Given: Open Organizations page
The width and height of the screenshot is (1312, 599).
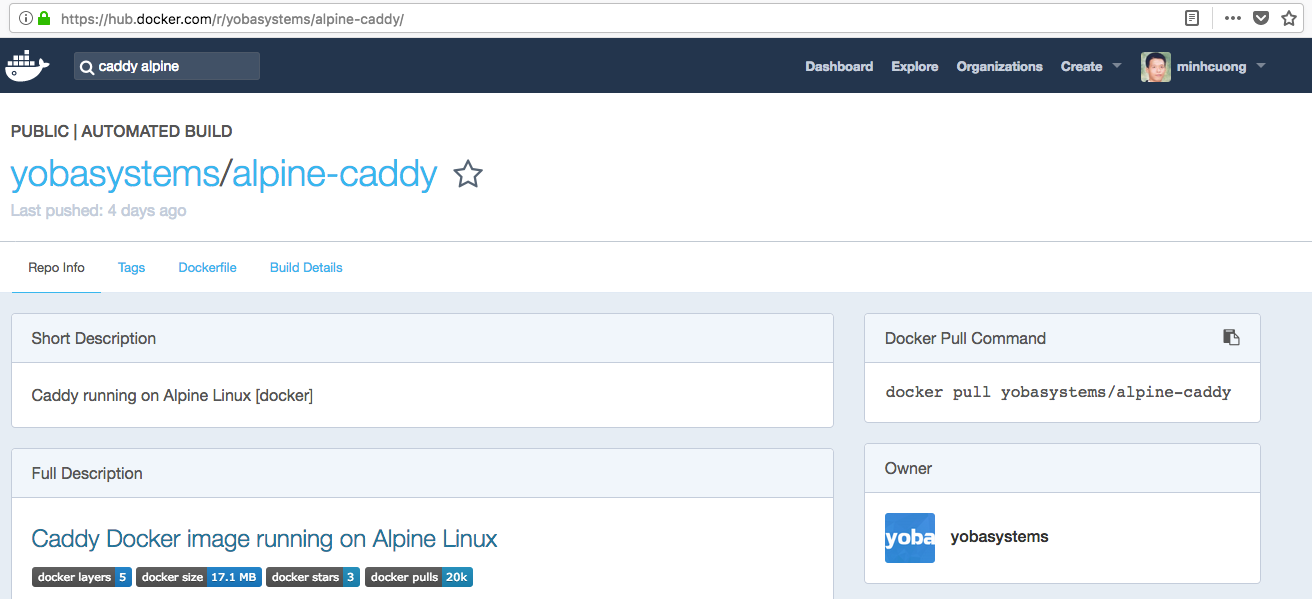Looking at the screenshot, I should click(x=999, y=66).
